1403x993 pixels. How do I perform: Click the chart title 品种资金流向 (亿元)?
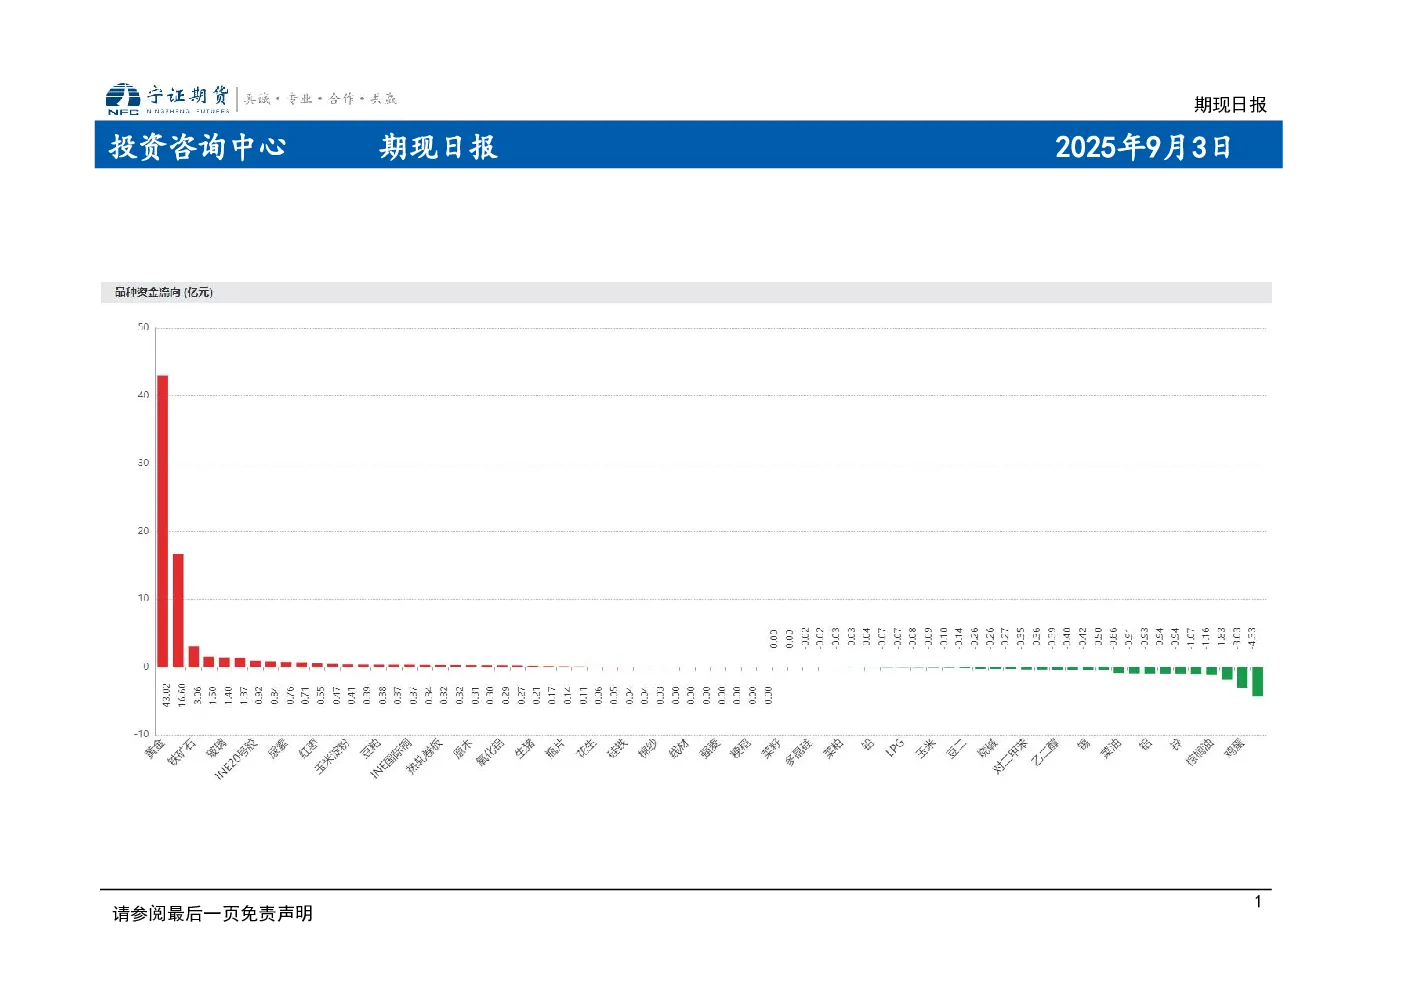coord(164,292)
